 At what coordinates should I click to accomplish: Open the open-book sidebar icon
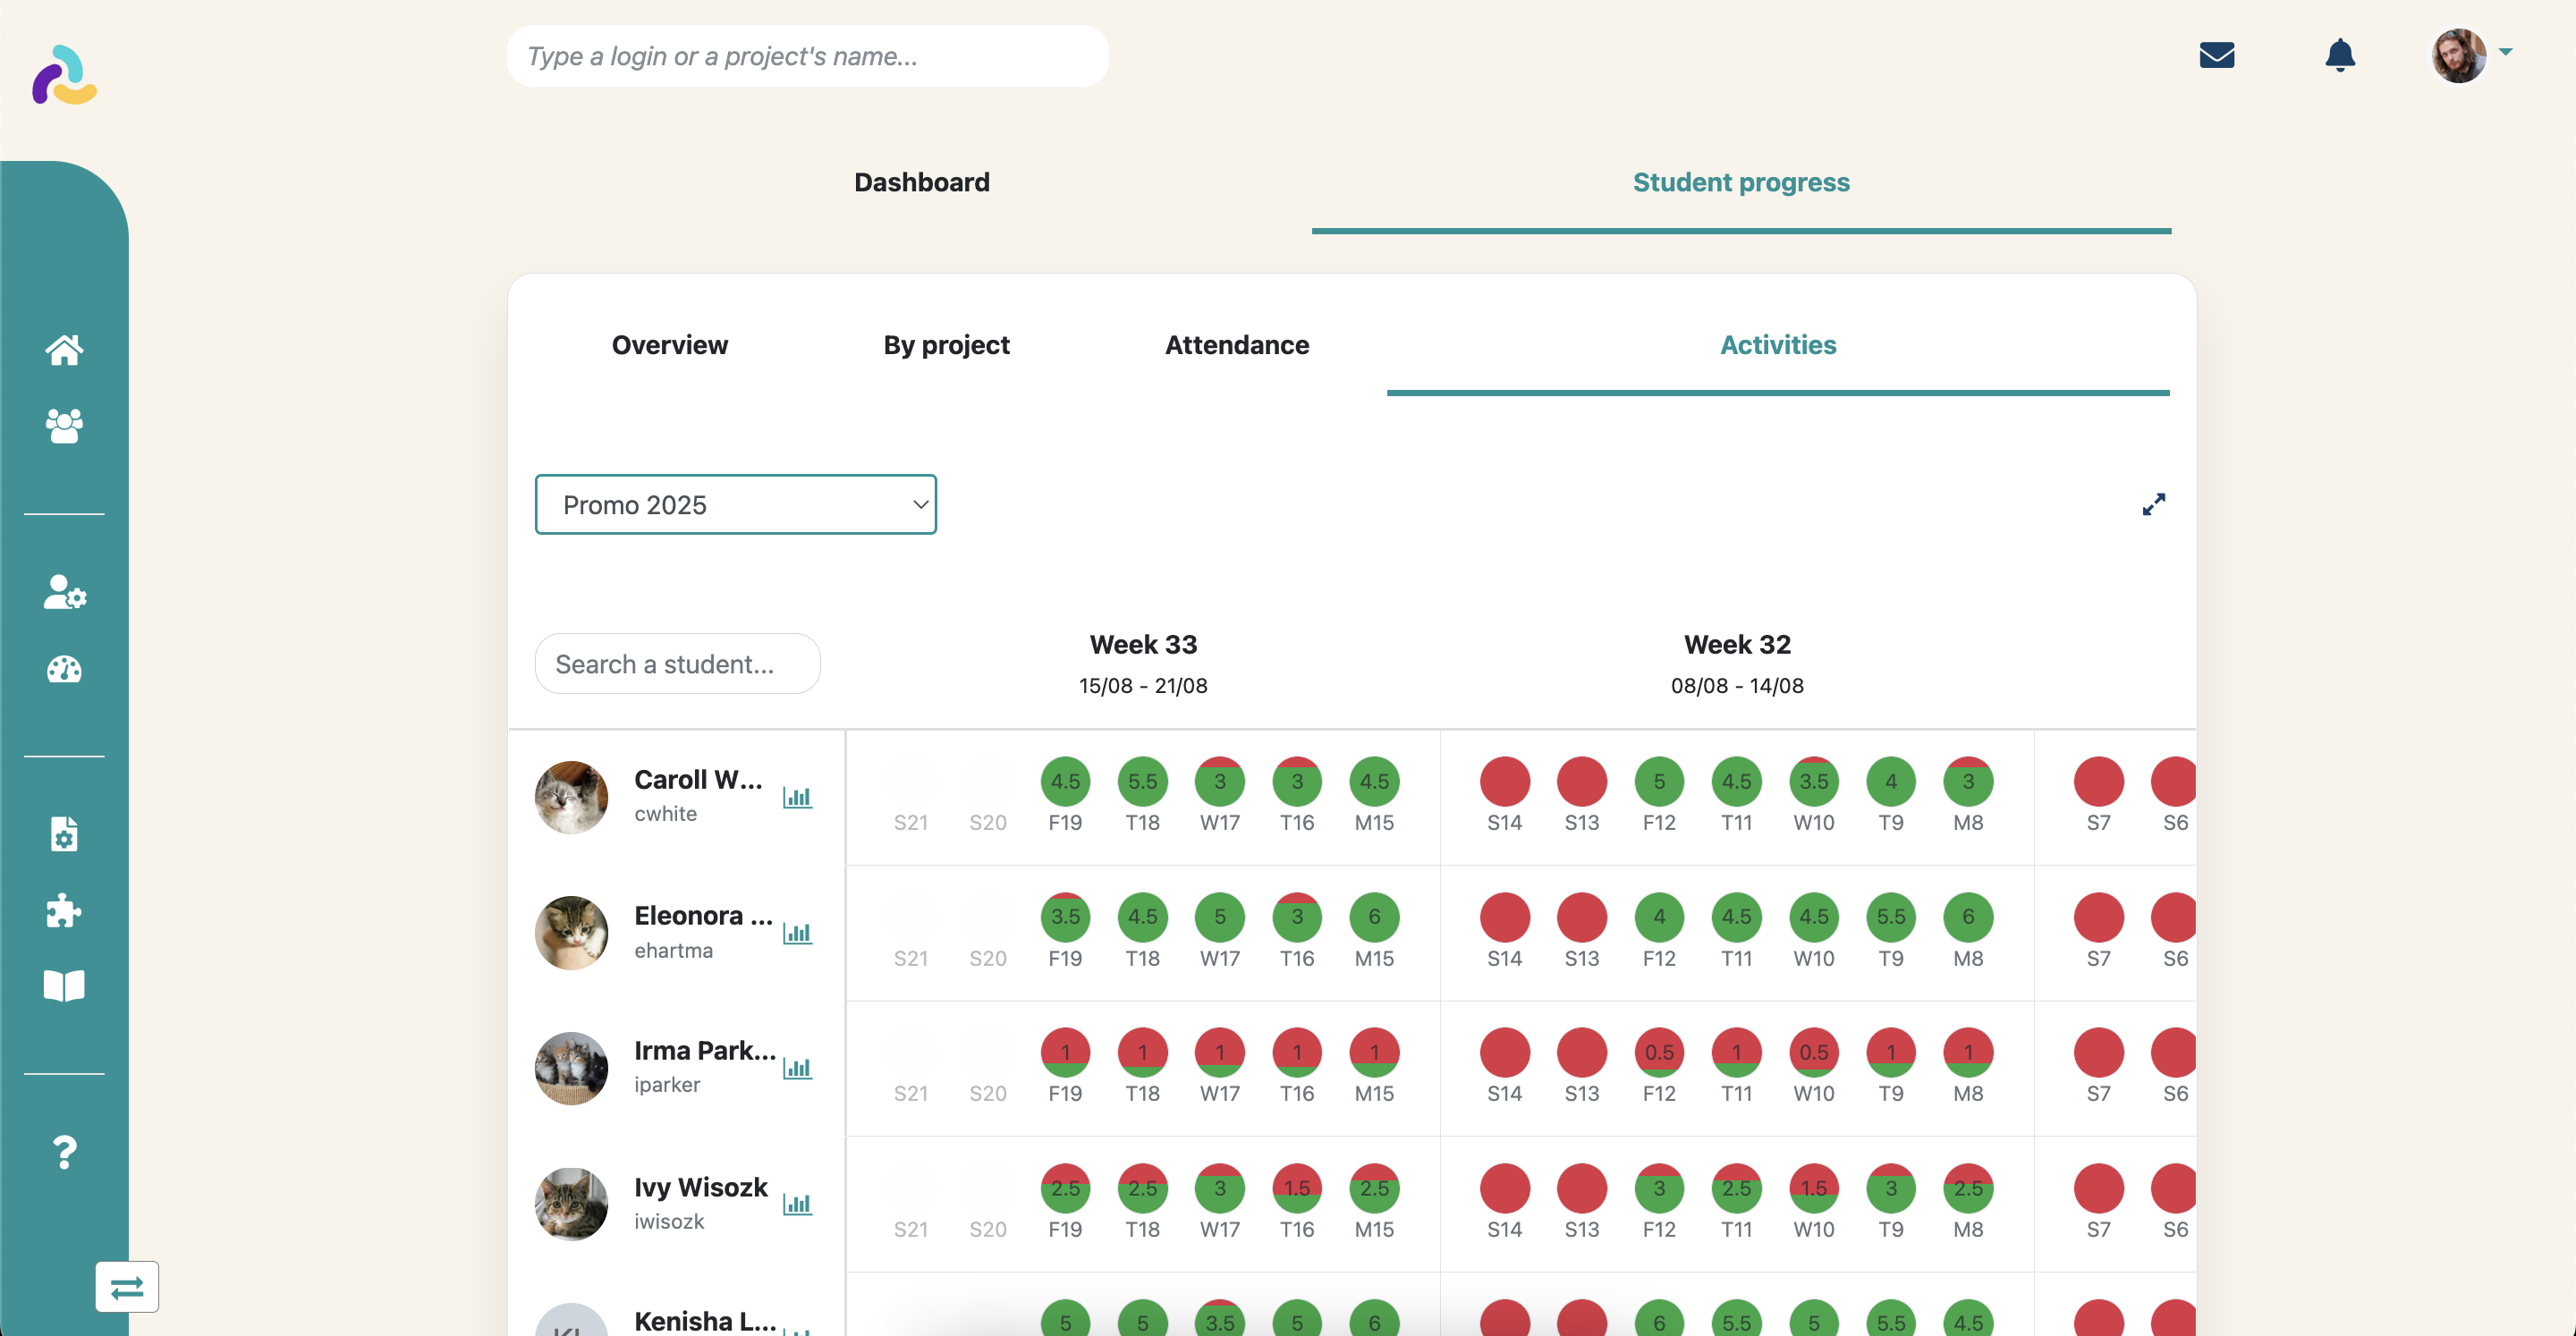pyautogui.click(x=64, y=986)
